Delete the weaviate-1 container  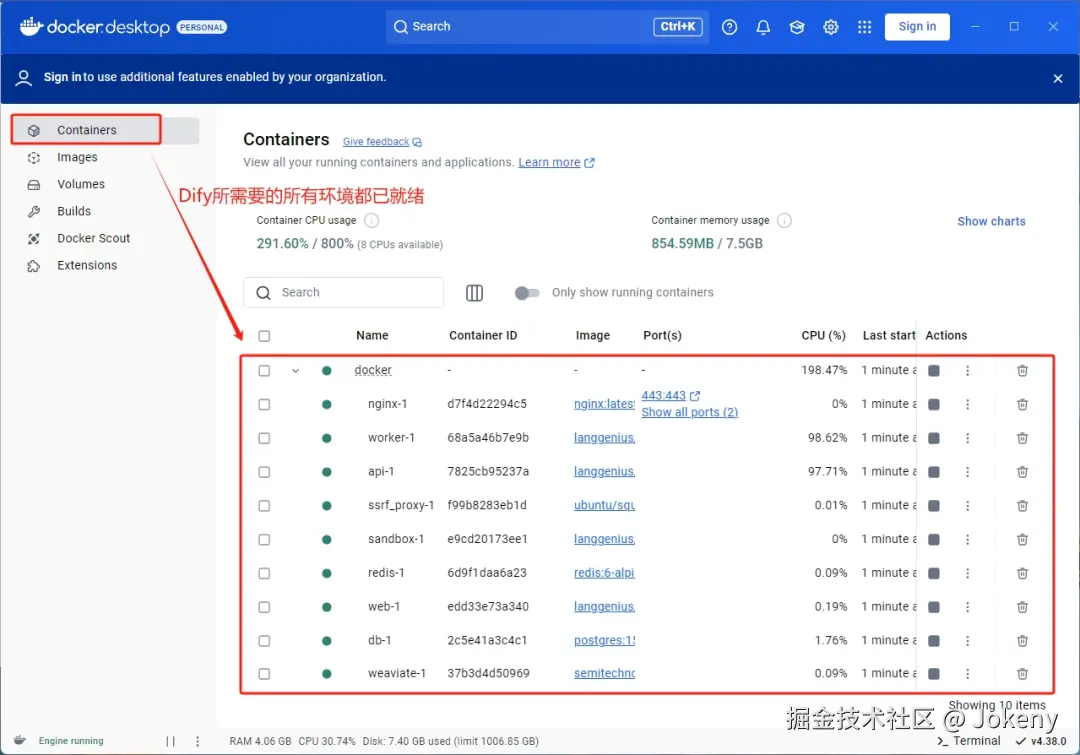pyautogui.click(x=1023, y=674)
